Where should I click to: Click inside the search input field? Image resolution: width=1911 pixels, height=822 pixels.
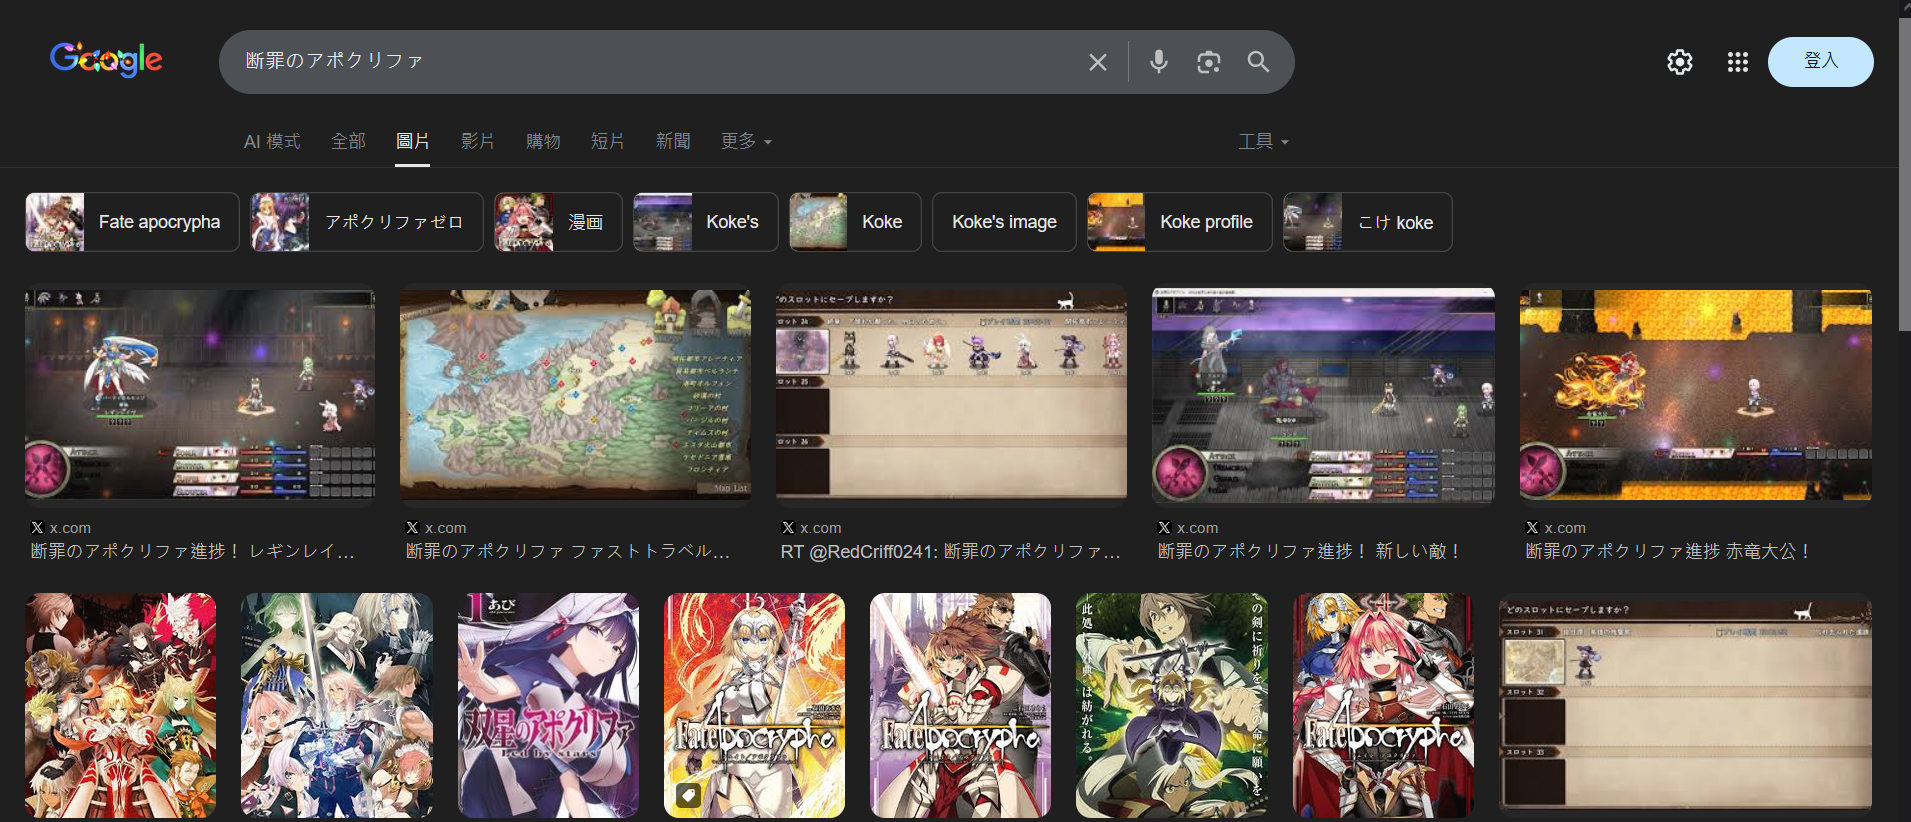pos(650,62)
